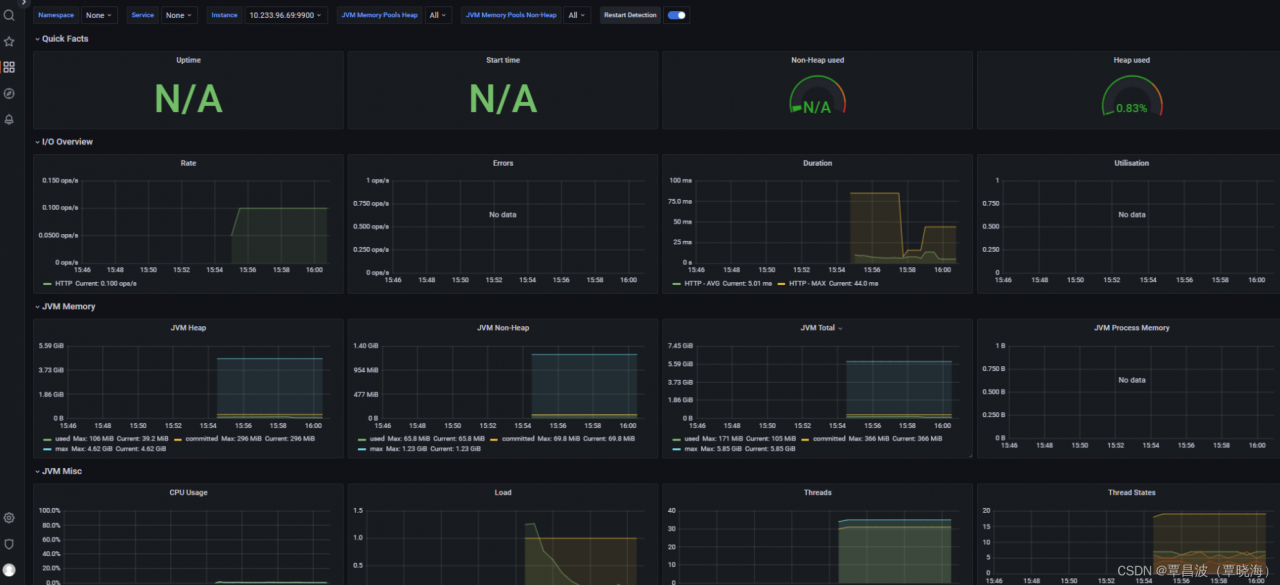Open the Server Admin shield icon
The height and width of the screenshot is (585, 1280).
[9, 544]
